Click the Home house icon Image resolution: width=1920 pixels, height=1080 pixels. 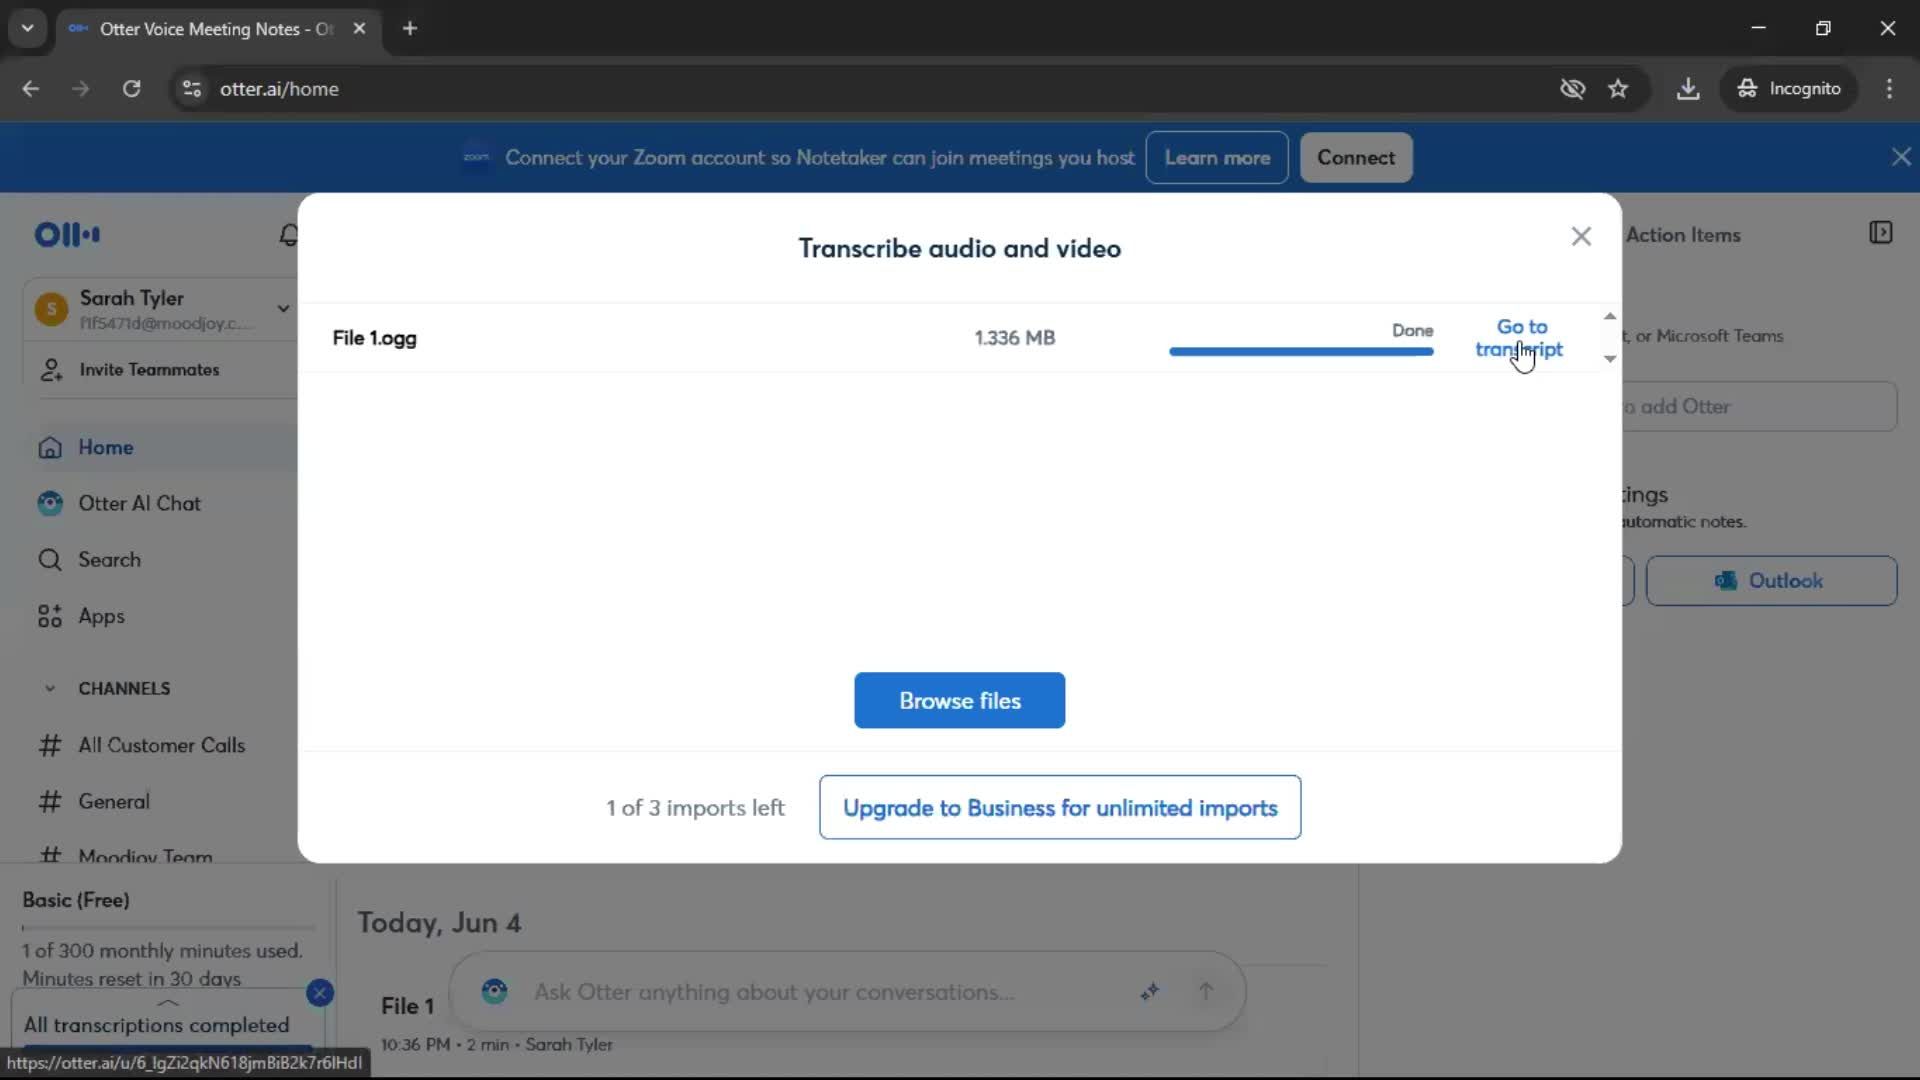click(50, 447)
